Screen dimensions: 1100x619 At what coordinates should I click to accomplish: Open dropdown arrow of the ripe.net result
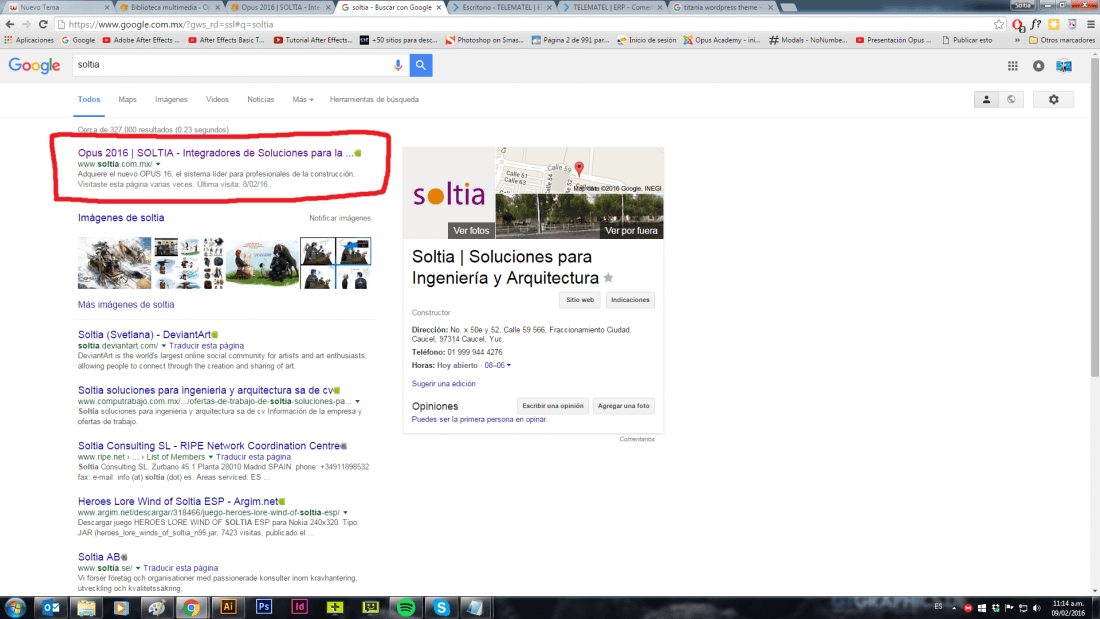point(210,457)
